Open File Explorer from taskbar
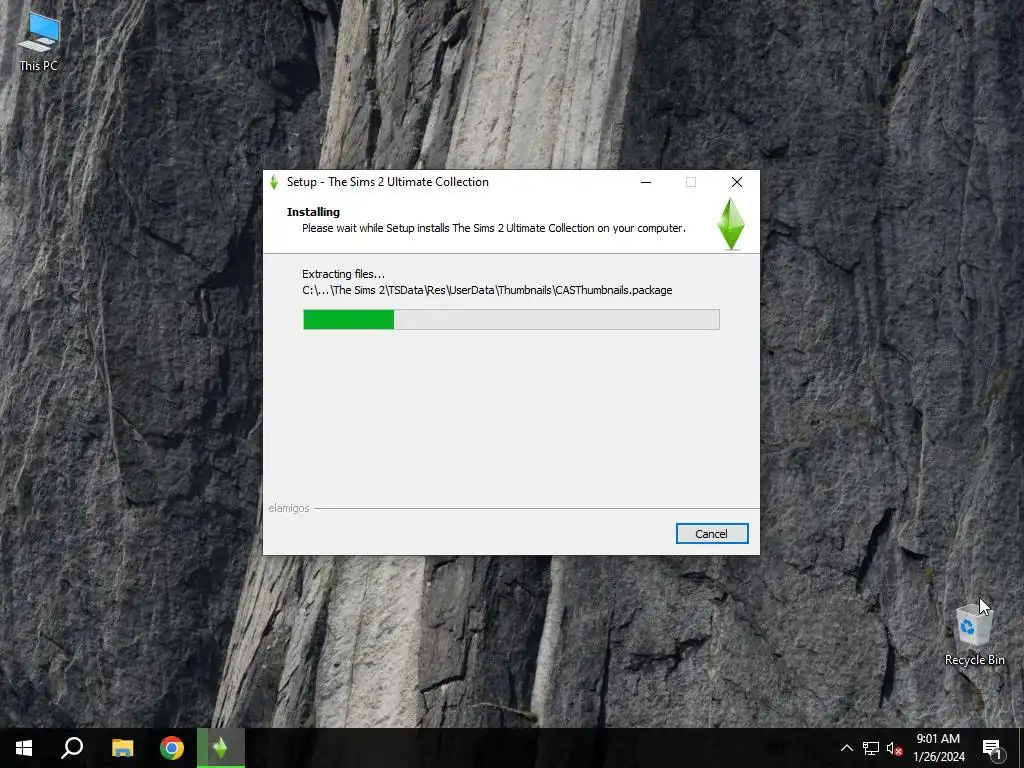 [122, 748]
